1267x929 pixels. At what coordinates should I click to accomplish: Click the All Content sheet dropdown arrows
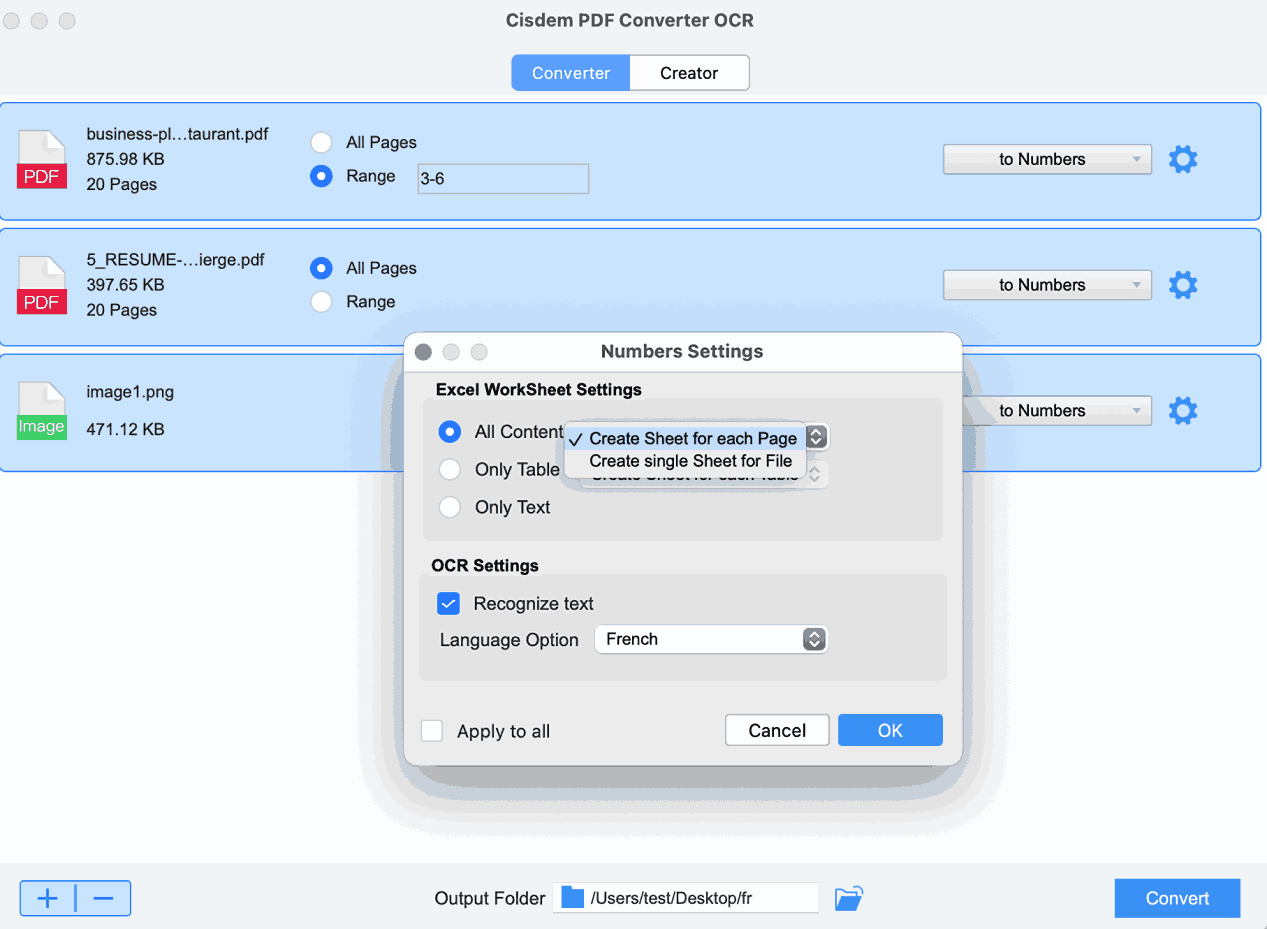click(x=816, y=437)
